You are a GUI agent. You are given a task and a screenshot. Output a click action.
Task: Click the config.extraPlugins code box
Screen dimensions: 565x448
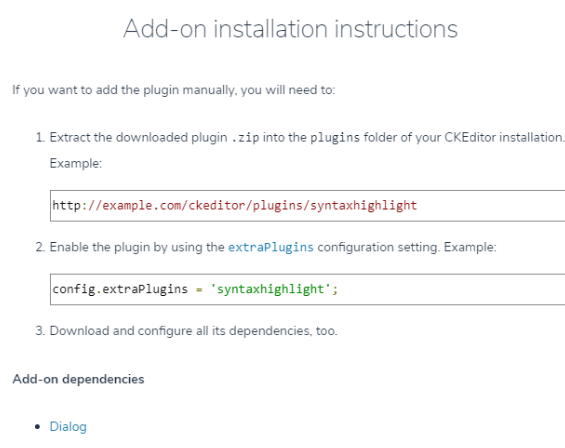pos(307,289)
